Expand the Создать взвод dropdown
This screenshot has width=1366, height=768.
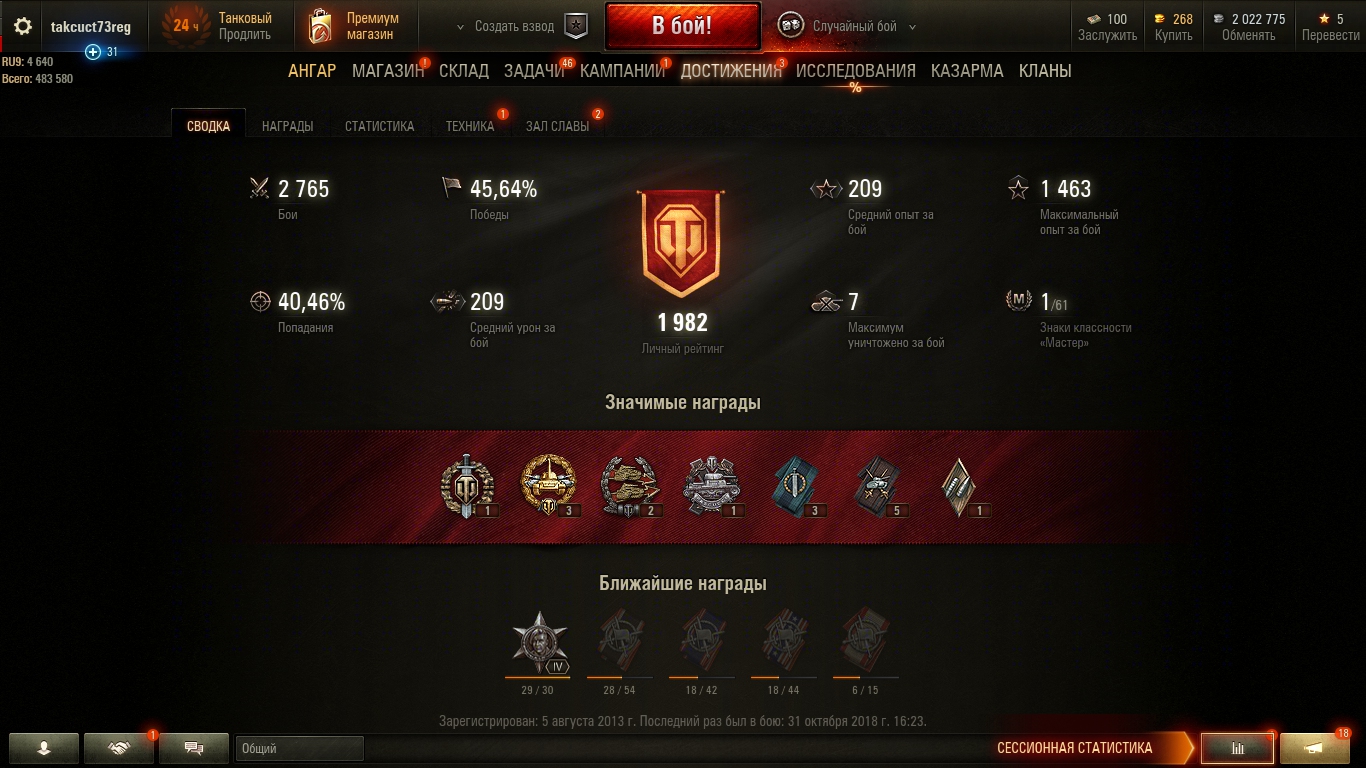[505, 26]
